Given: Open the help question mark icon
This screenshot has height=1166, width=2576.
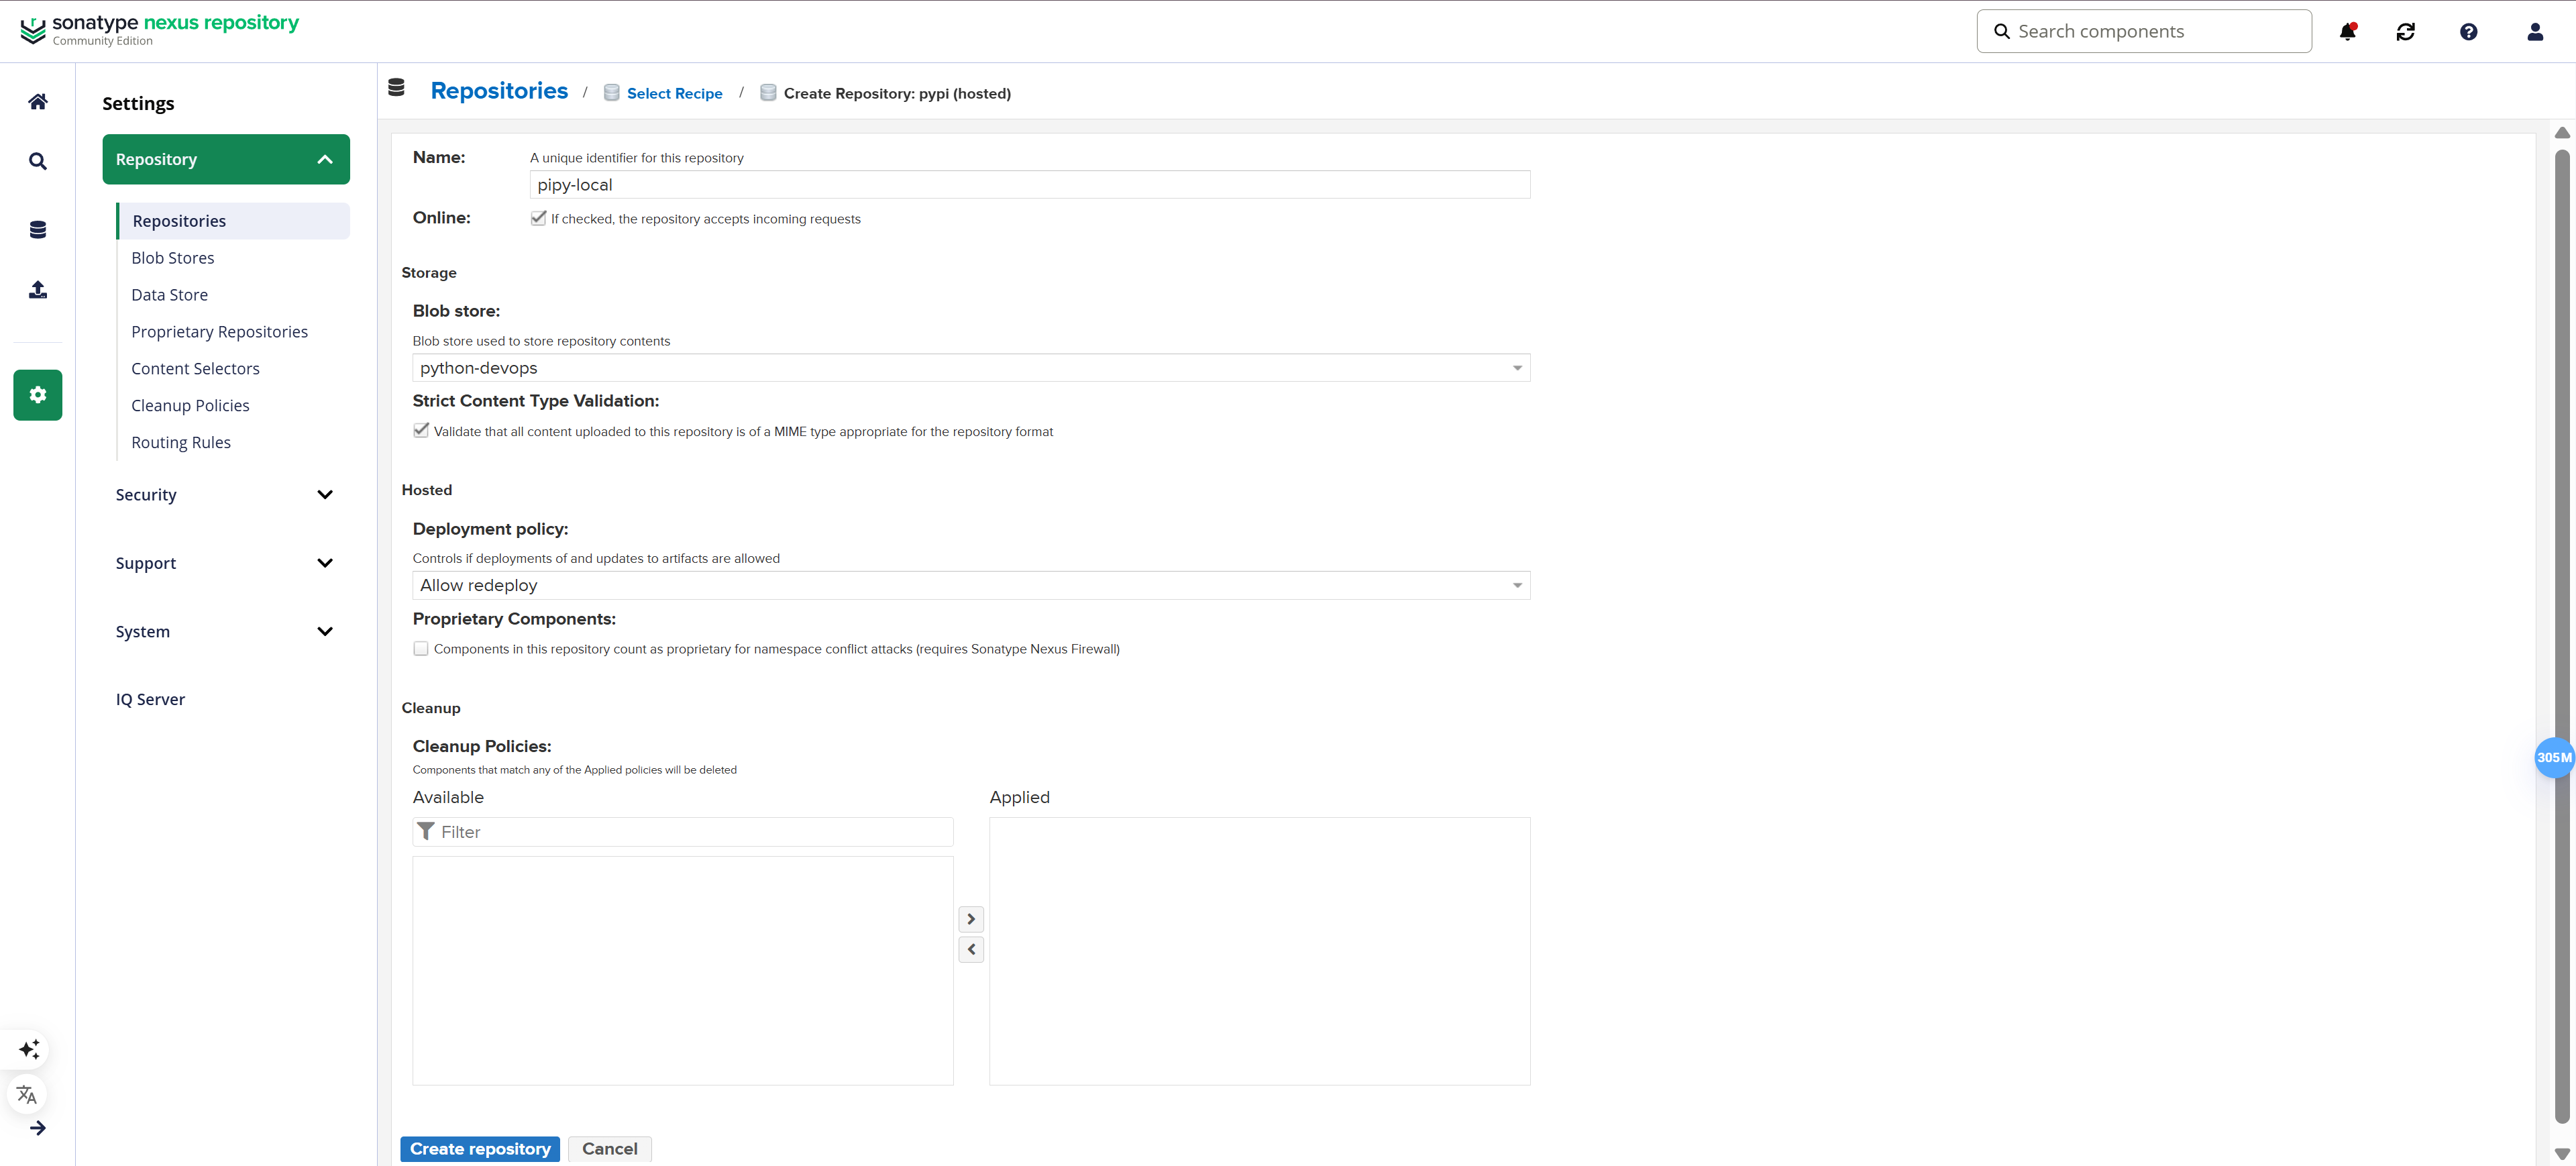Looking at the screenshot, I should point(2469,32).
